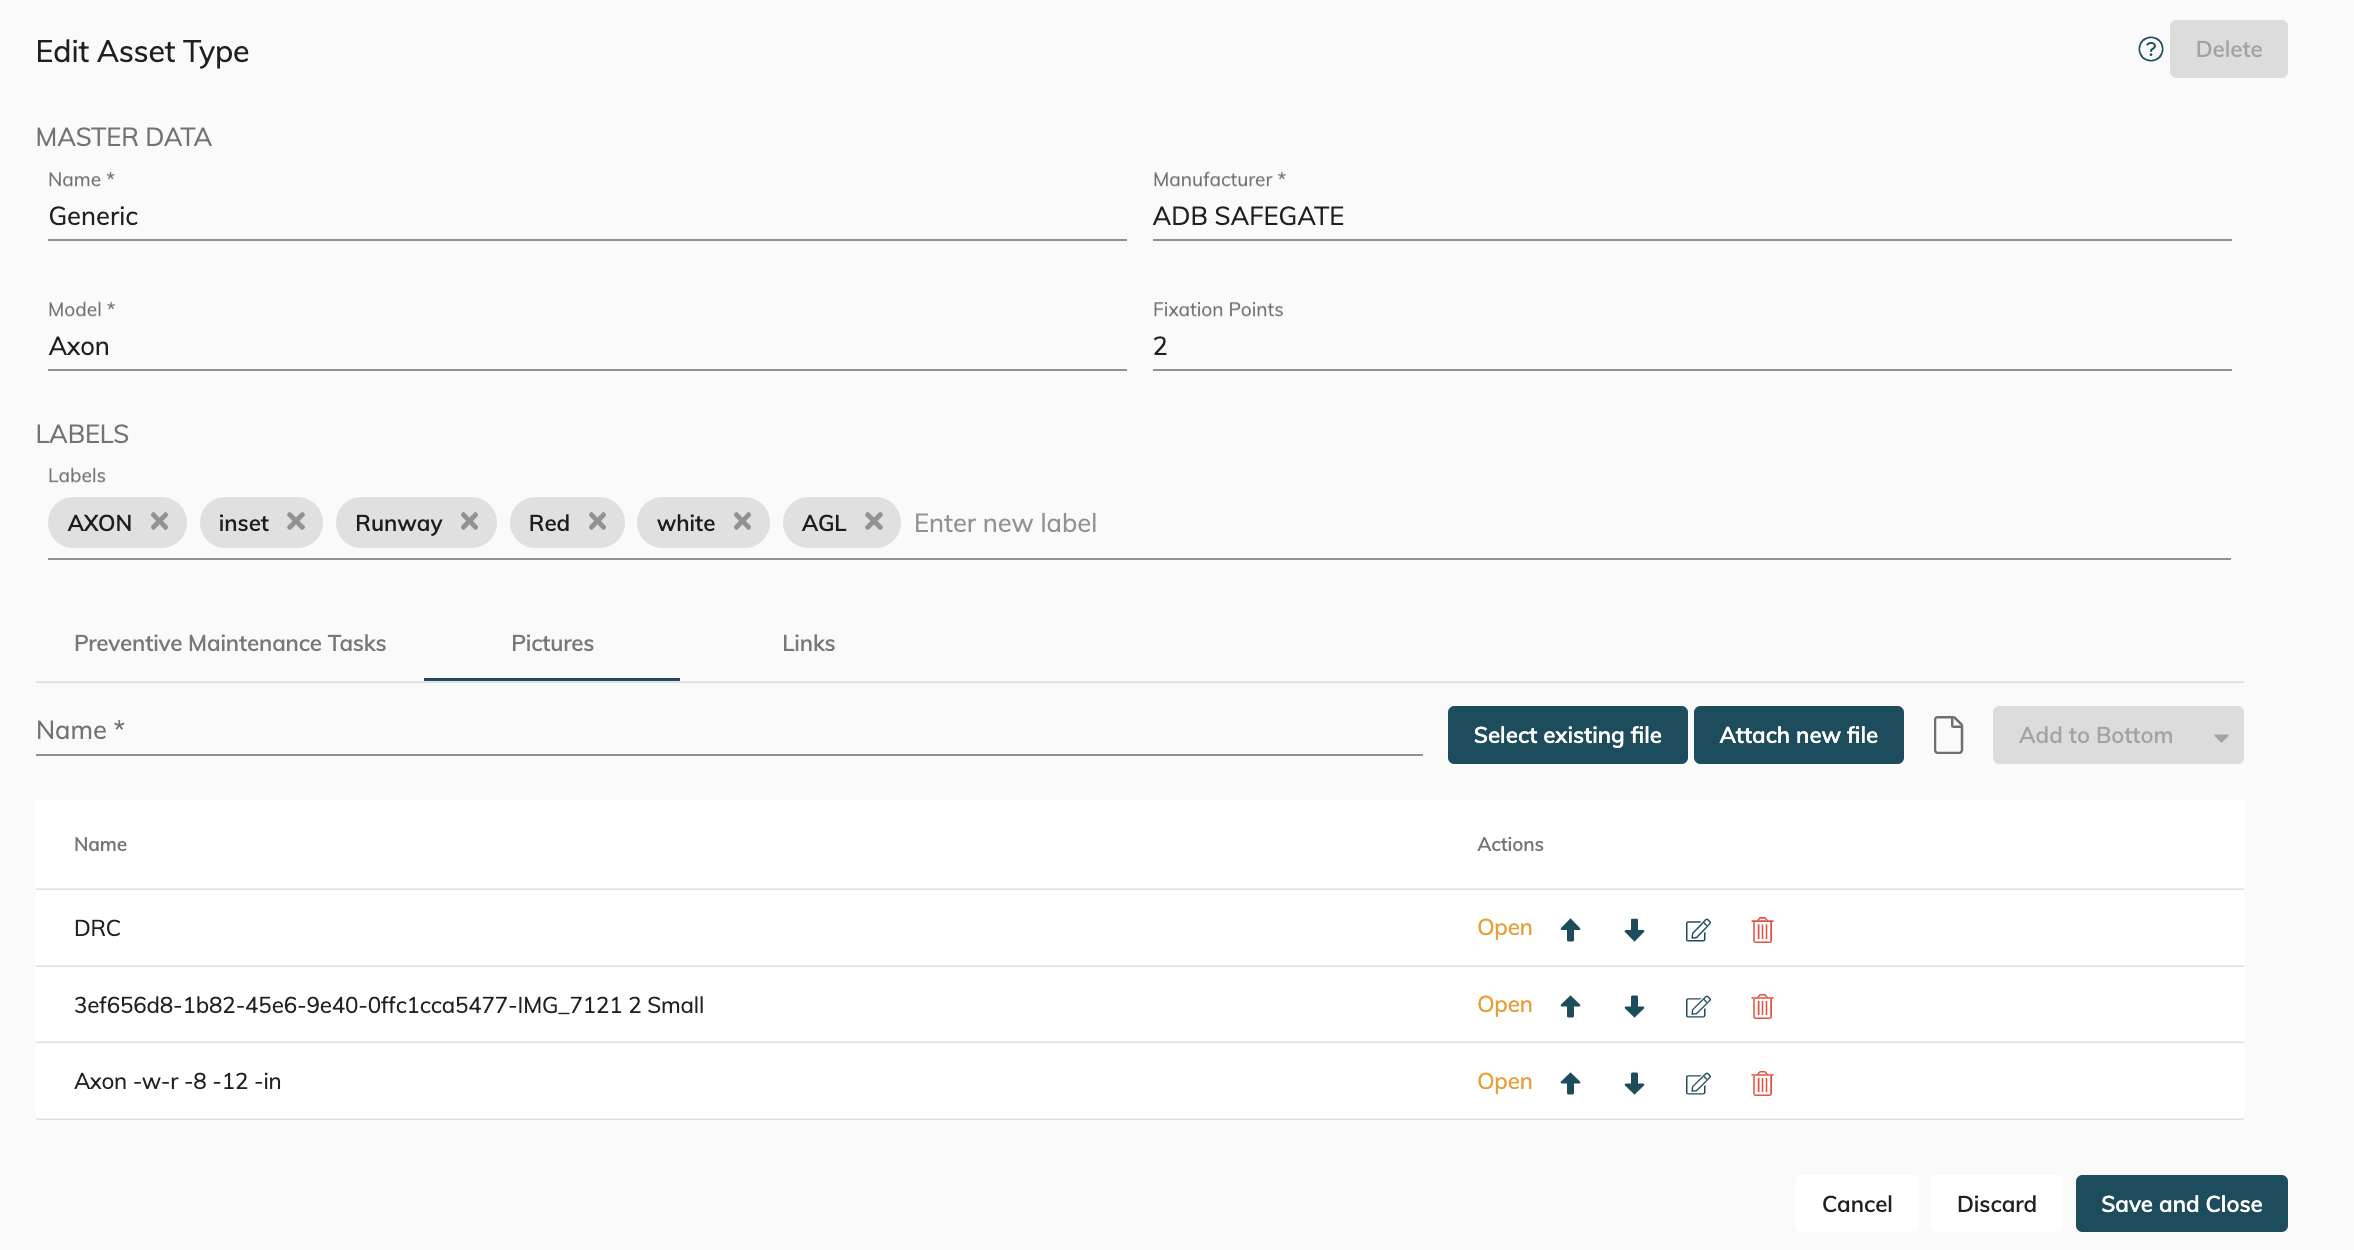
Task: Delete the DRC picture row
Action: [x=1762, y=930]
